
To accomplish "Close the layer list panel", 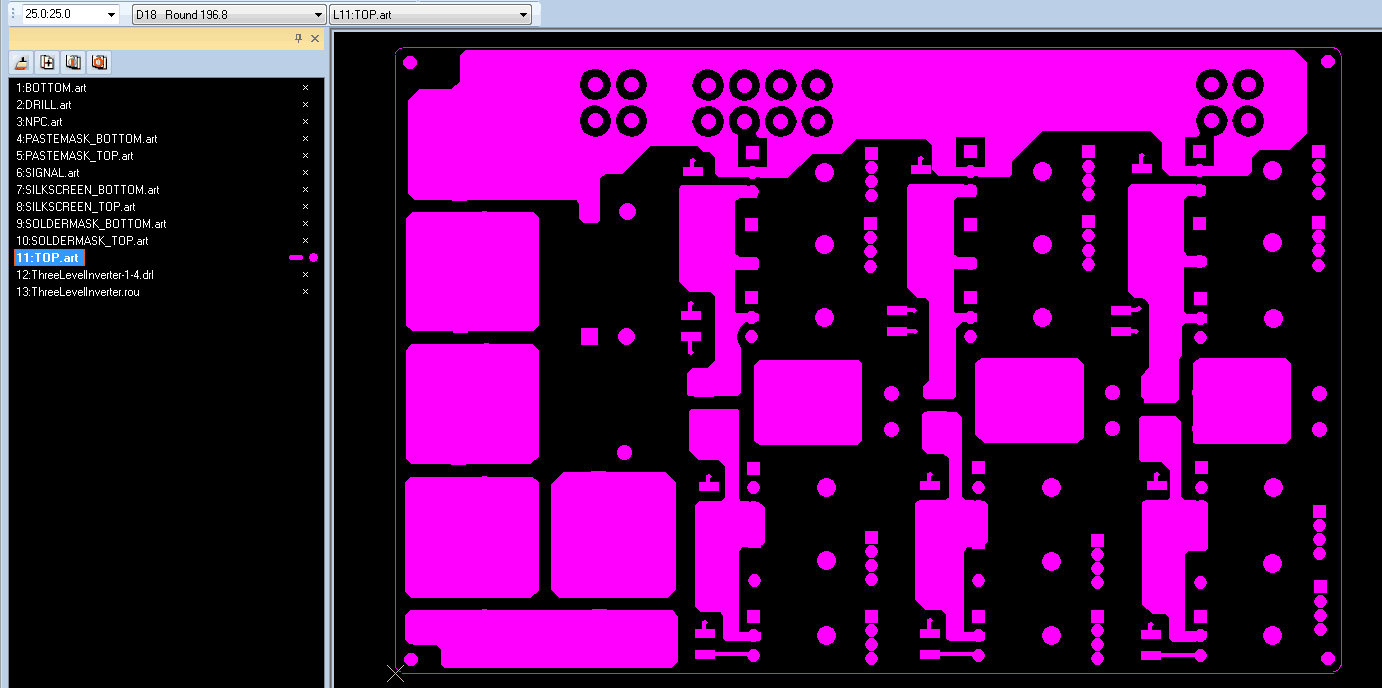I will [315, 38].
